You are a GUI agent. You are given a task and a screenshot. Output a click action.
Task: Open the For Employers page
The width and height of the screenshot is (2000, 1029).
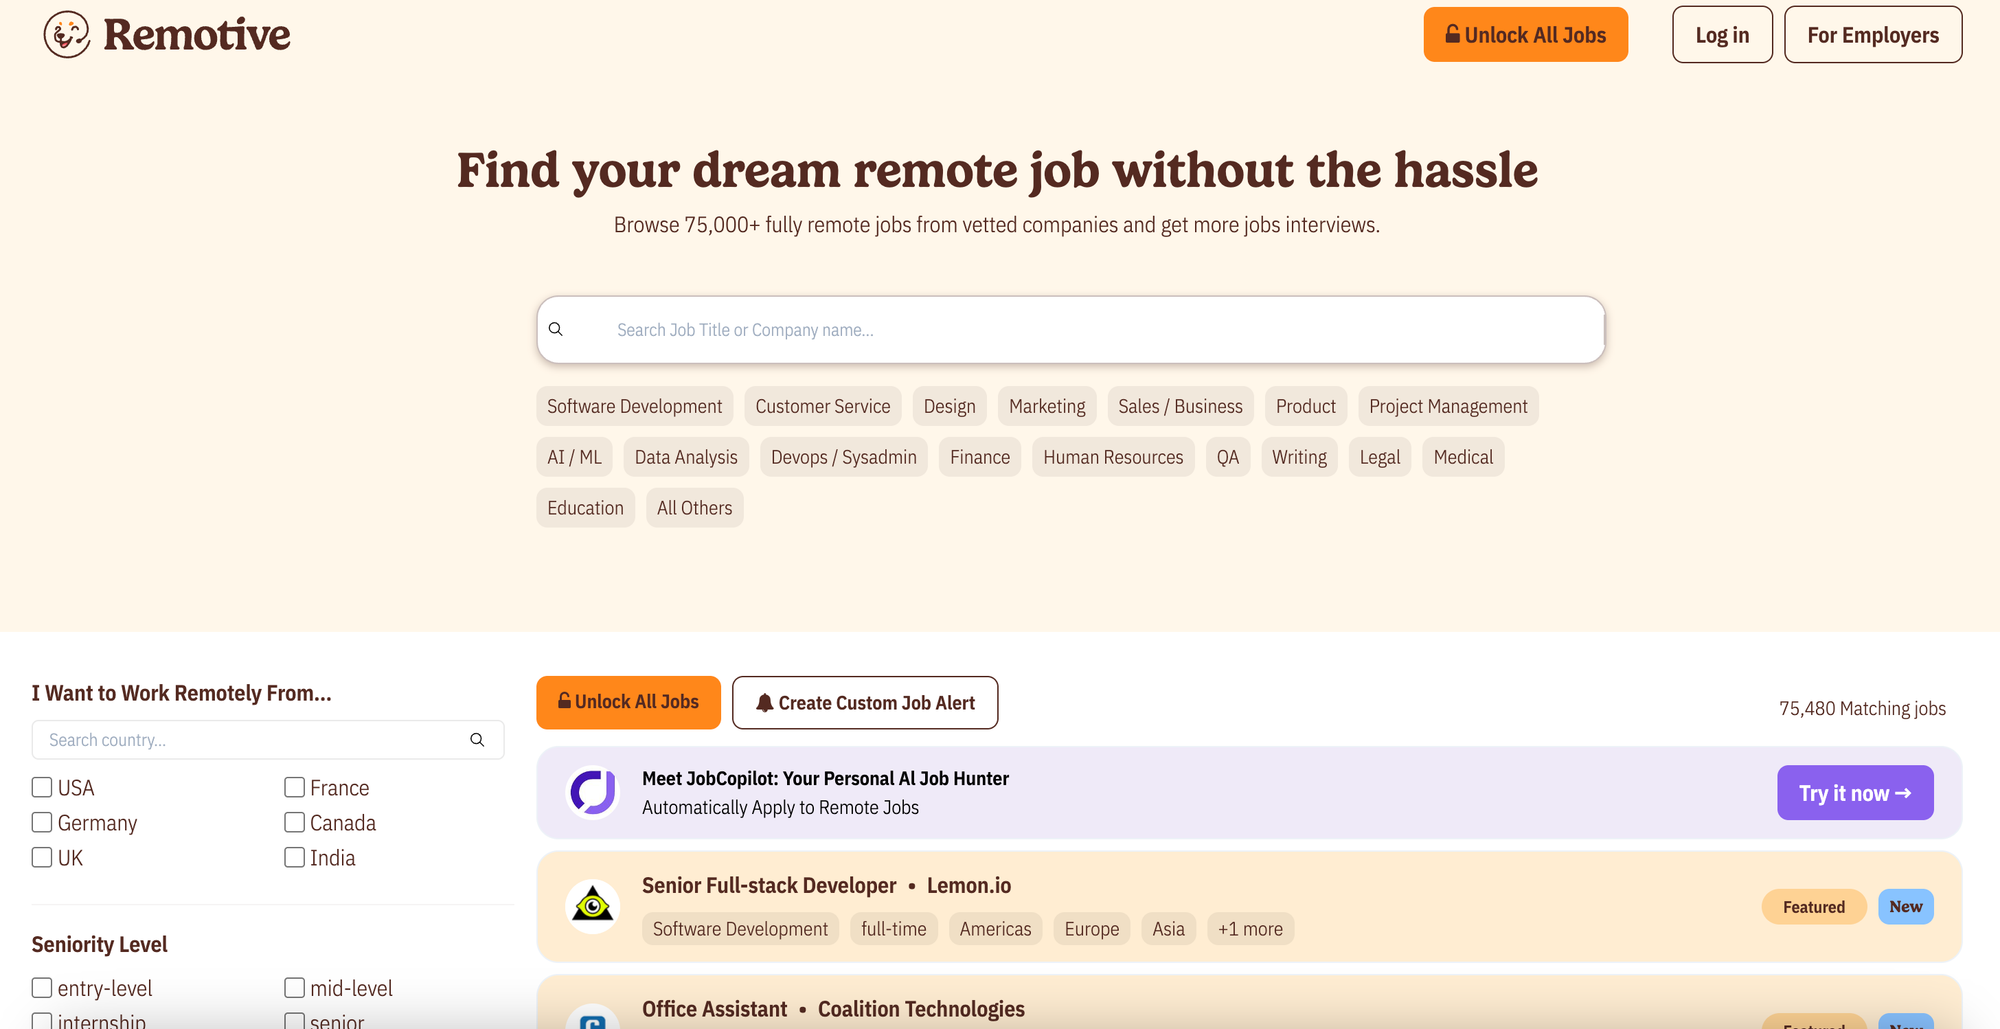pos(1872,34)
